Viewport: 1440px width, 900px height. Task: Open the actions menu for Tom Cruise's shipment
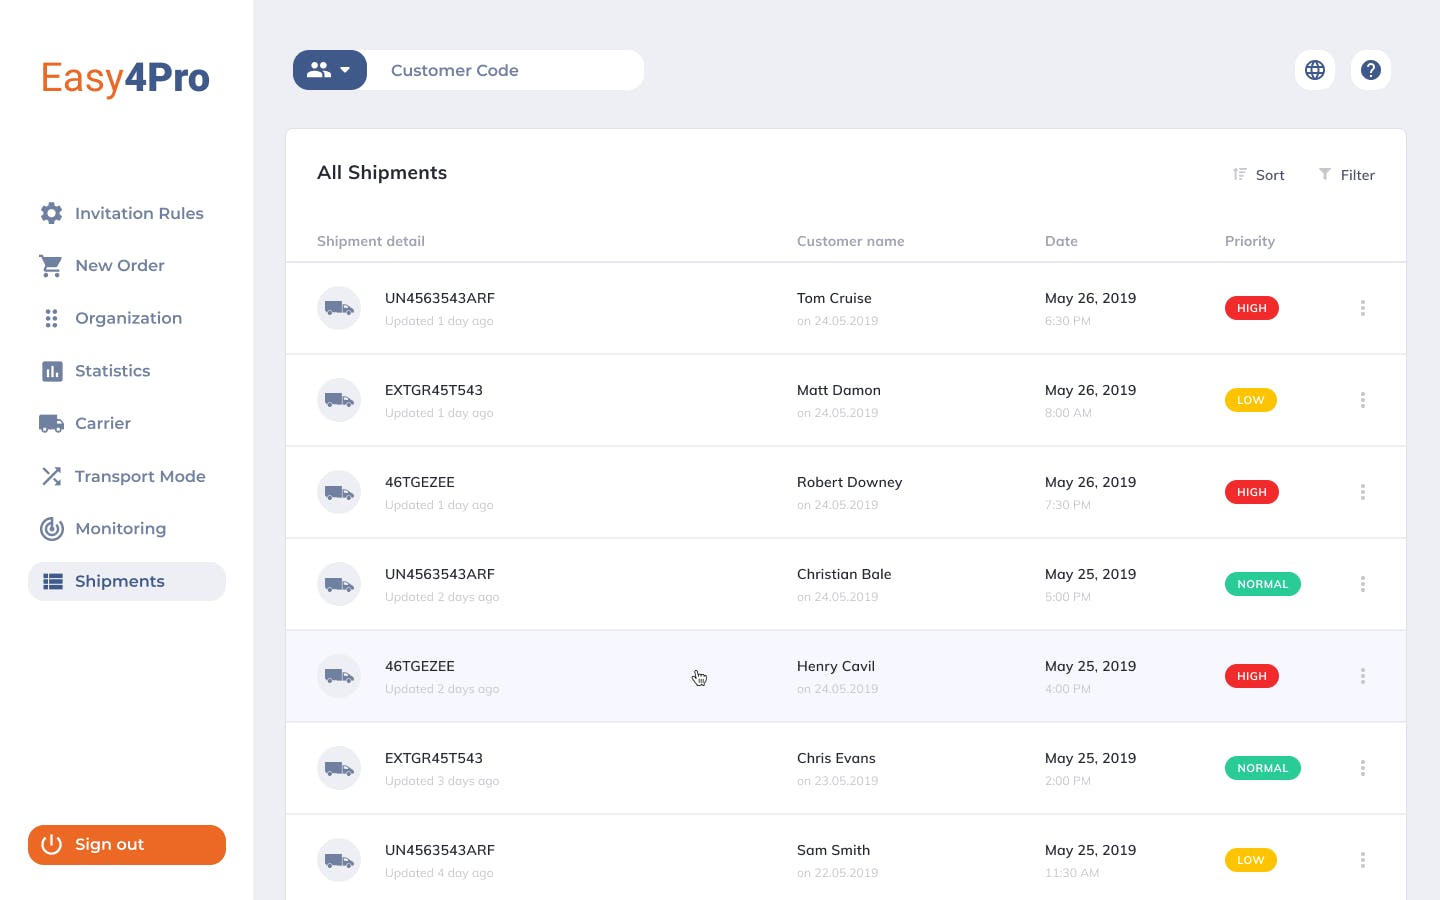coord(1363,308)
